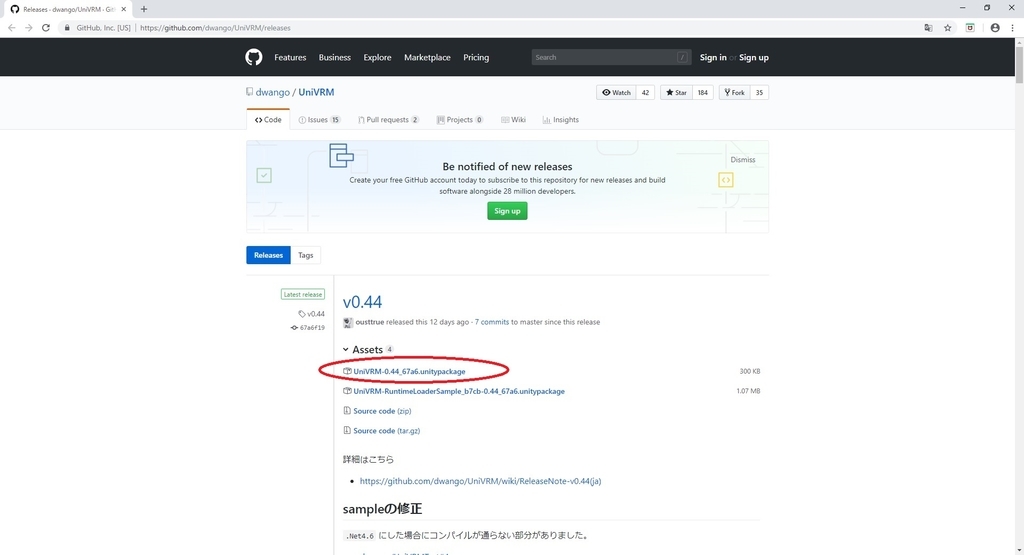Screen dimensions: 1024x555
Task: Switch to the Code tab
Action: click(x=268, y=119)
